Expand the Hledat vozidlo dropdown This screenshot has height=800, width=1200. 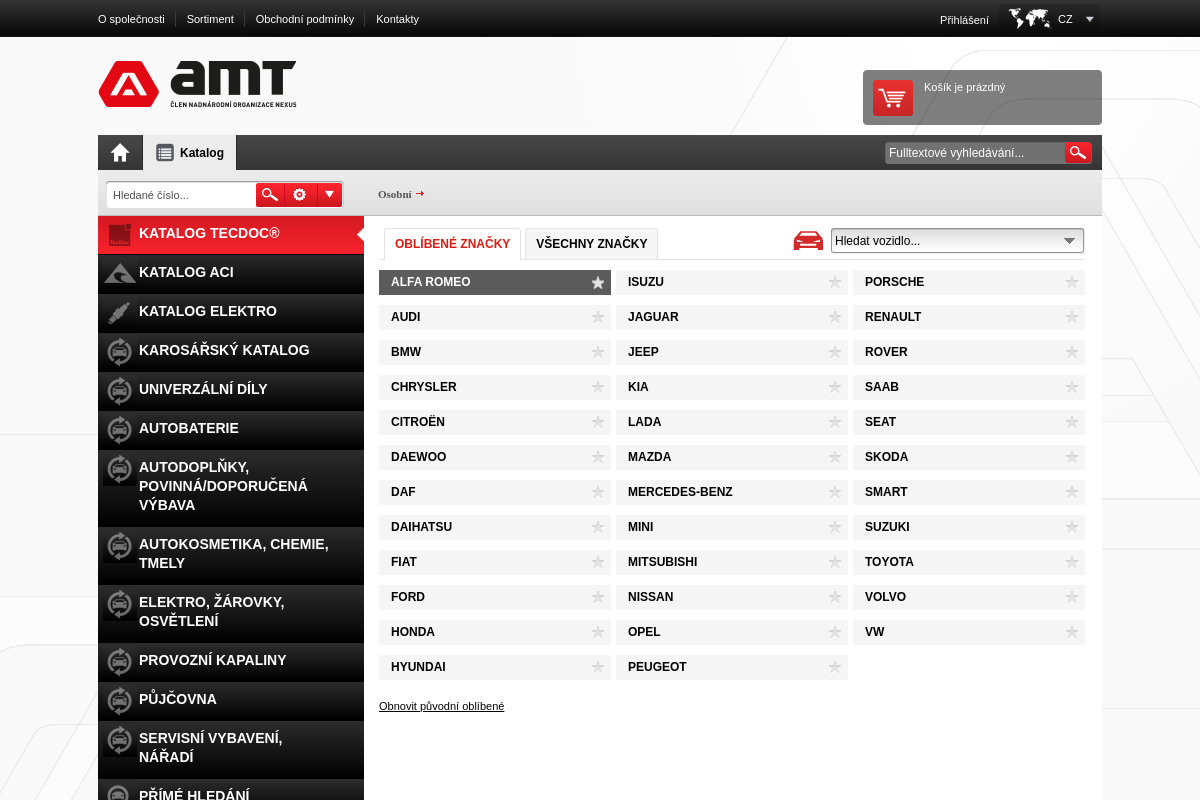(957, 241)
